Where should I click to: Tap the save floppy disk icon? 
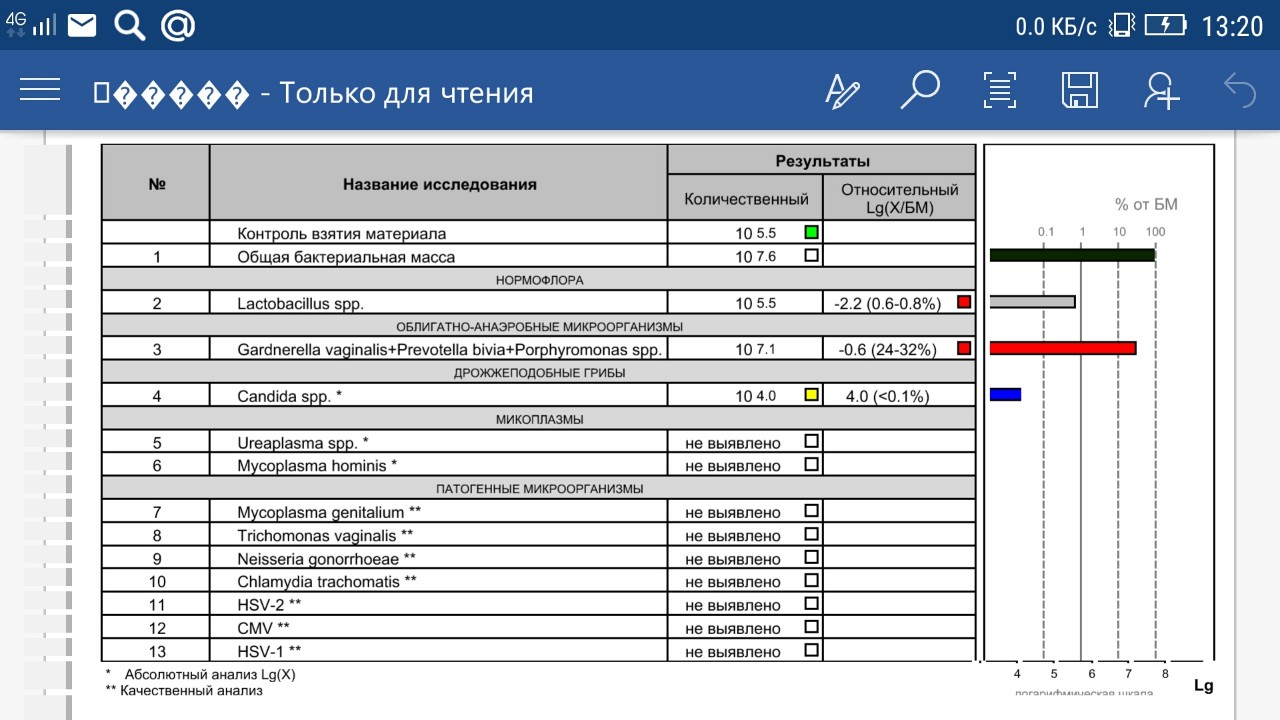coord(1080,91)
